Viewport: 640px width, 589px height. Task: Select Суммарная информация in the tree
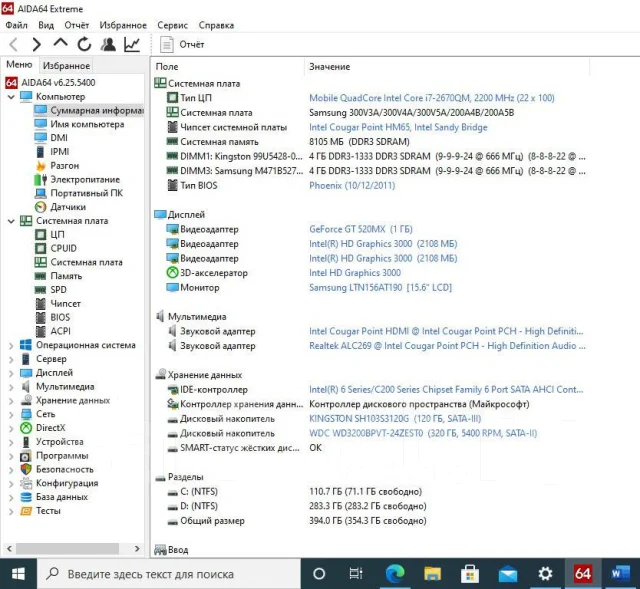pos(89,110)
